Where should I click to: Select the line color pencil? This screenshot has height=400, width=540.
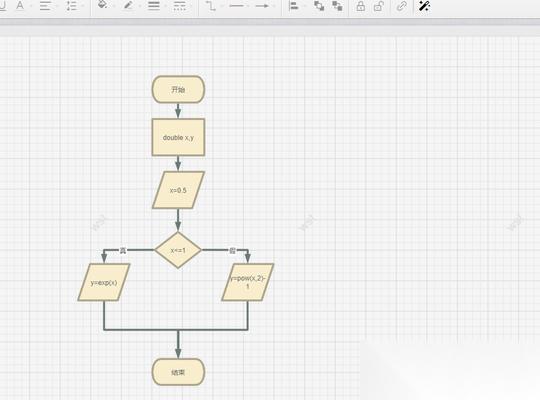point(128,6)
